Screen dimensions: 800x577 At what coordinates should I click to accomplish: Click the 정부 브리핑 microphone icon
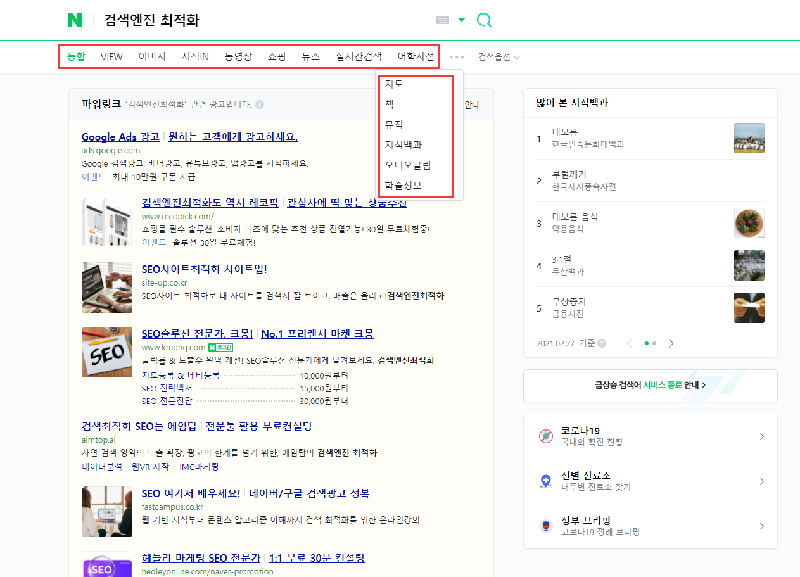click(x=546, y=526)
